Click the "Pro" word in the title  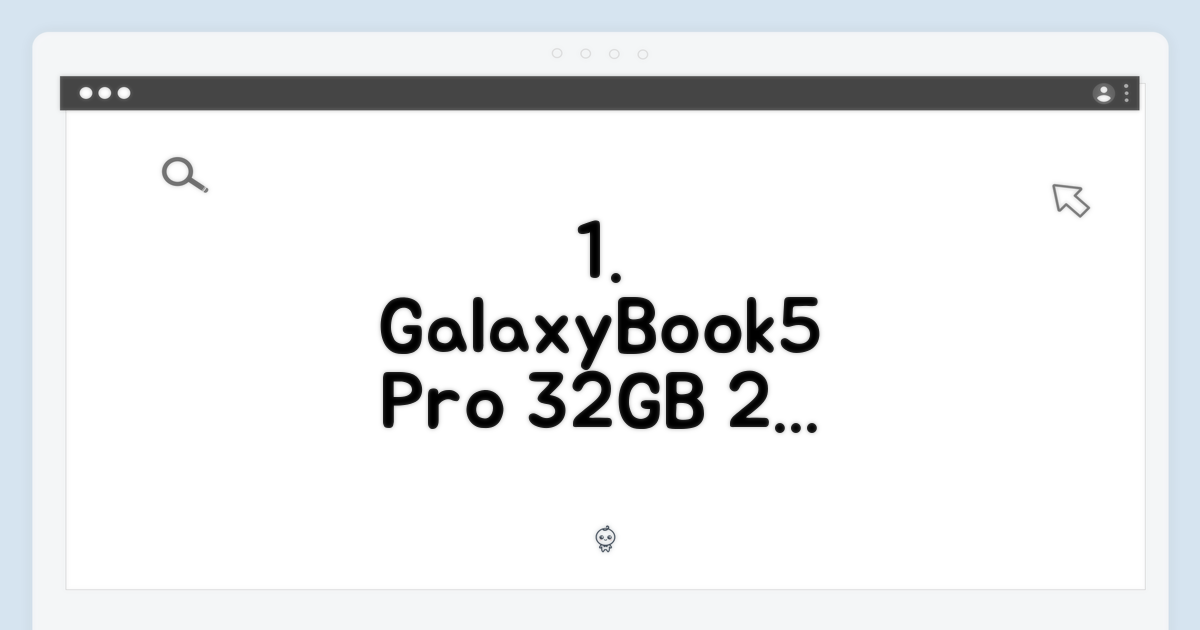pyautogui.click(x=440, y=403)
